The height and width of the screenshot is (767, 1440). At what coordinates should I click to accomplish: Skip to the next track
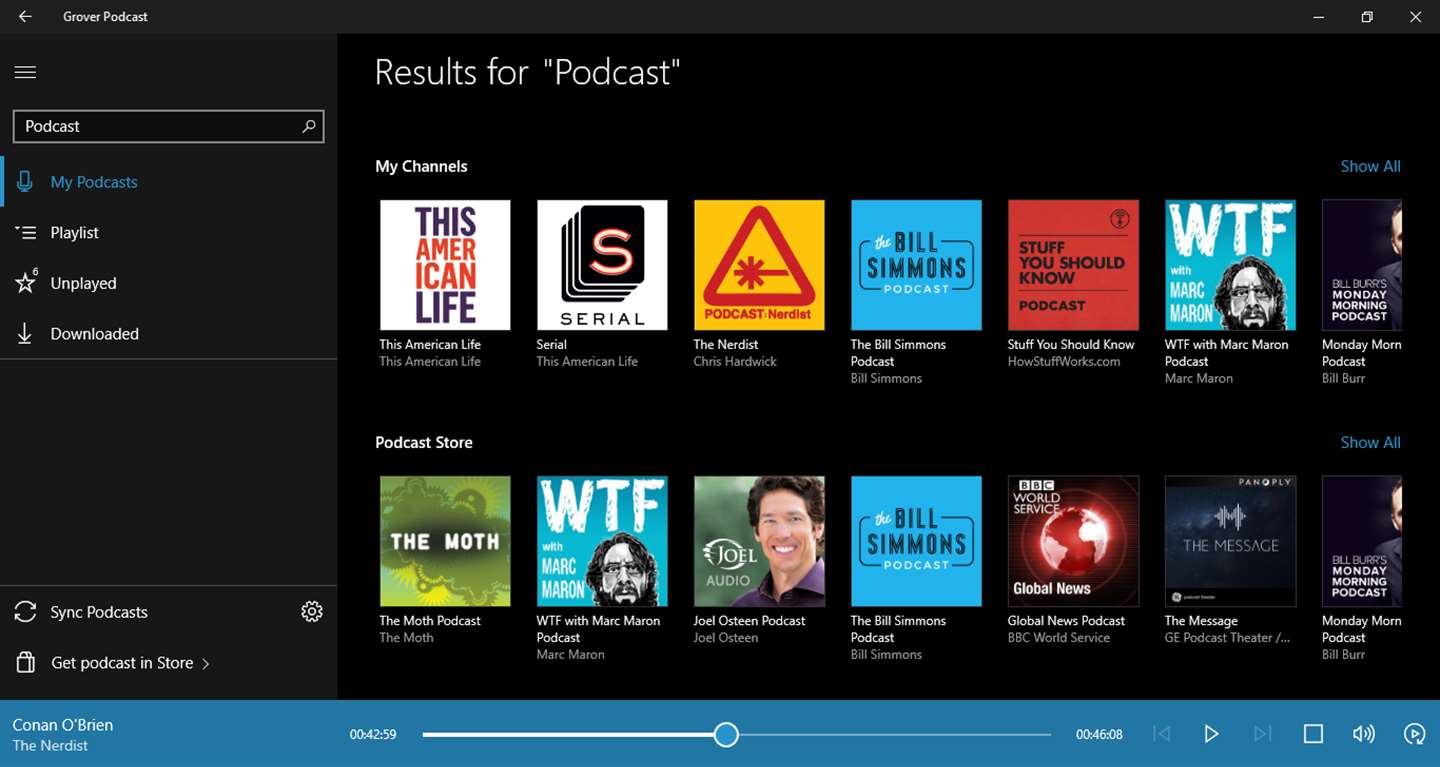[x=1262, y=734]
